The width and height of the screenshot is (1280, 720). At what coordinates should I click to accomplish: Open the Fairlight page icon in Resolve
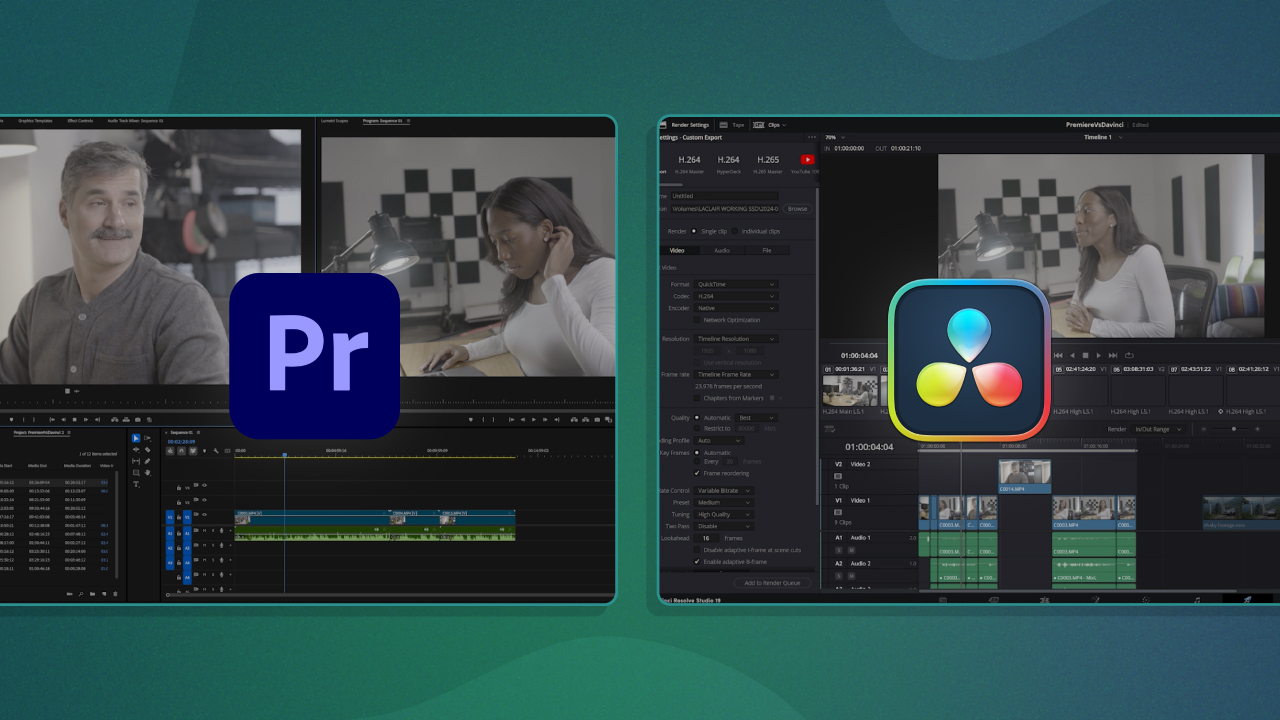(x=1197, y=599)
